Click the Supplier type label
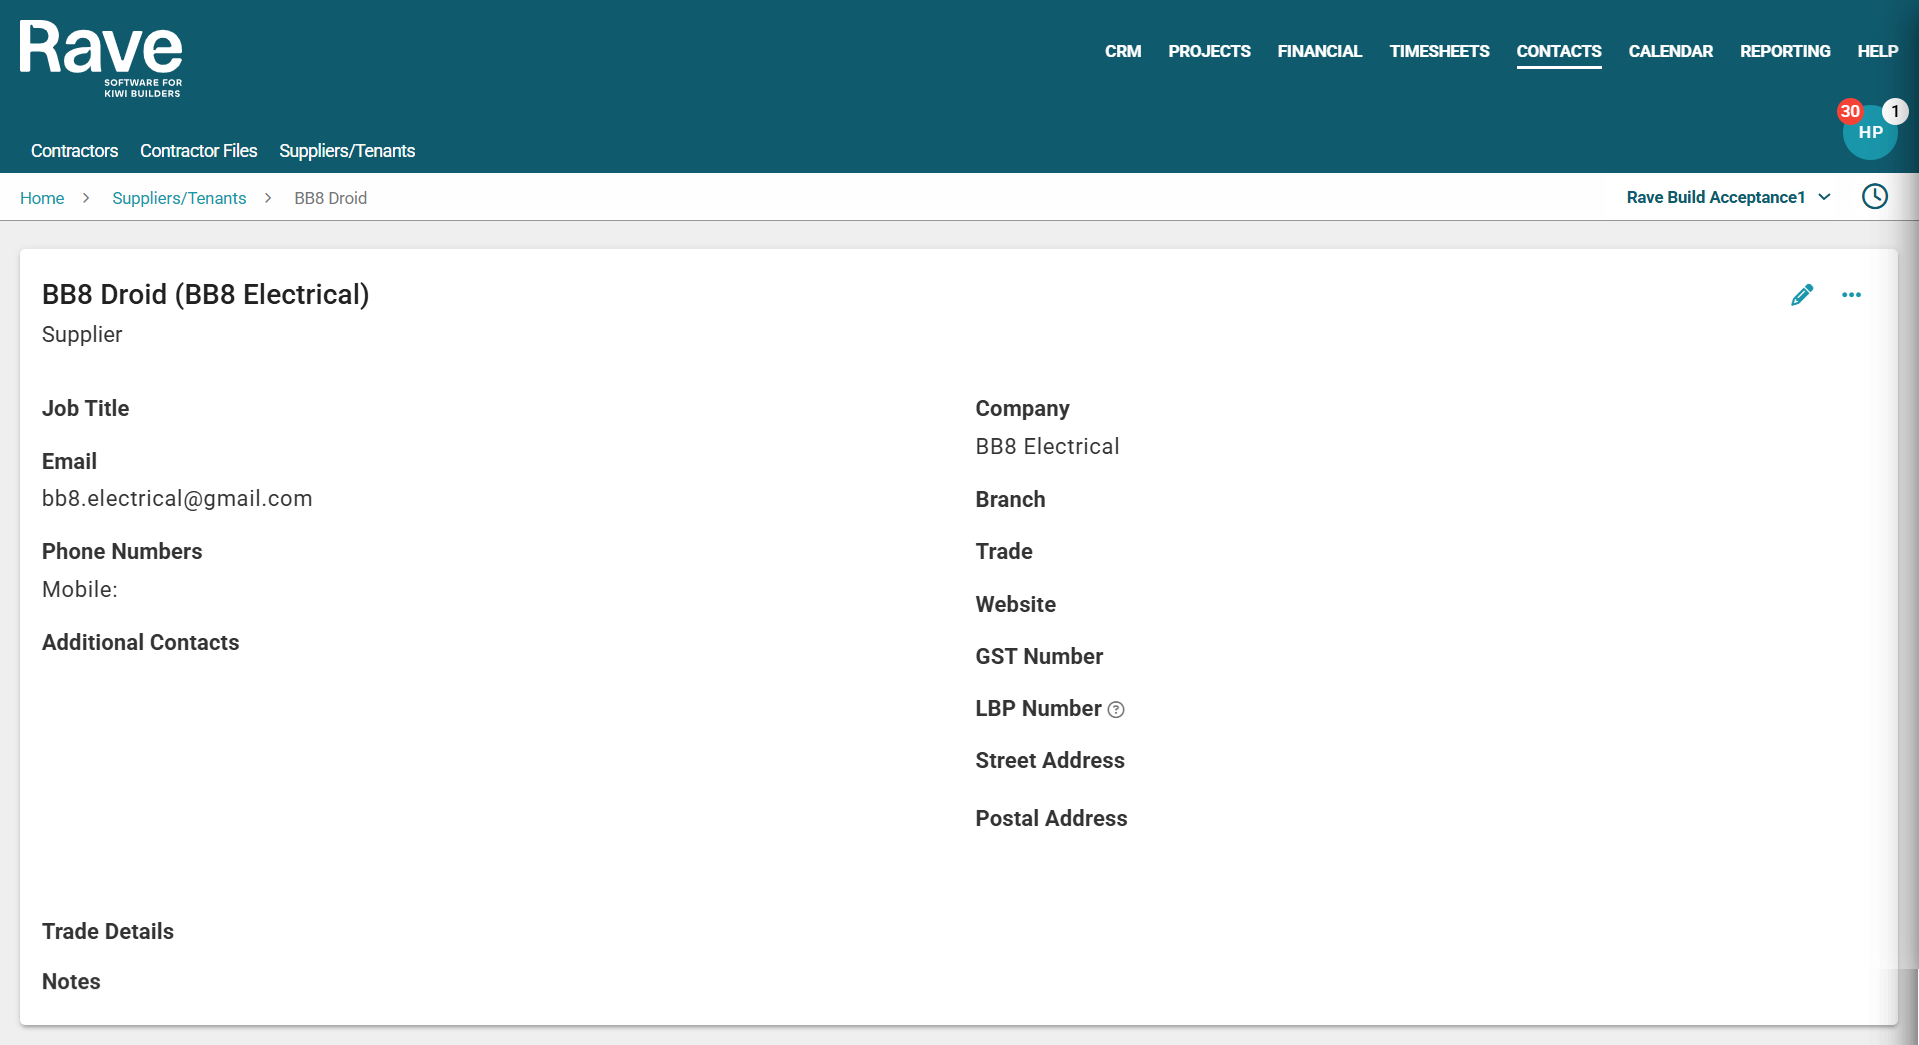The image size is (1919, 1045). click(x=82, y=335)
